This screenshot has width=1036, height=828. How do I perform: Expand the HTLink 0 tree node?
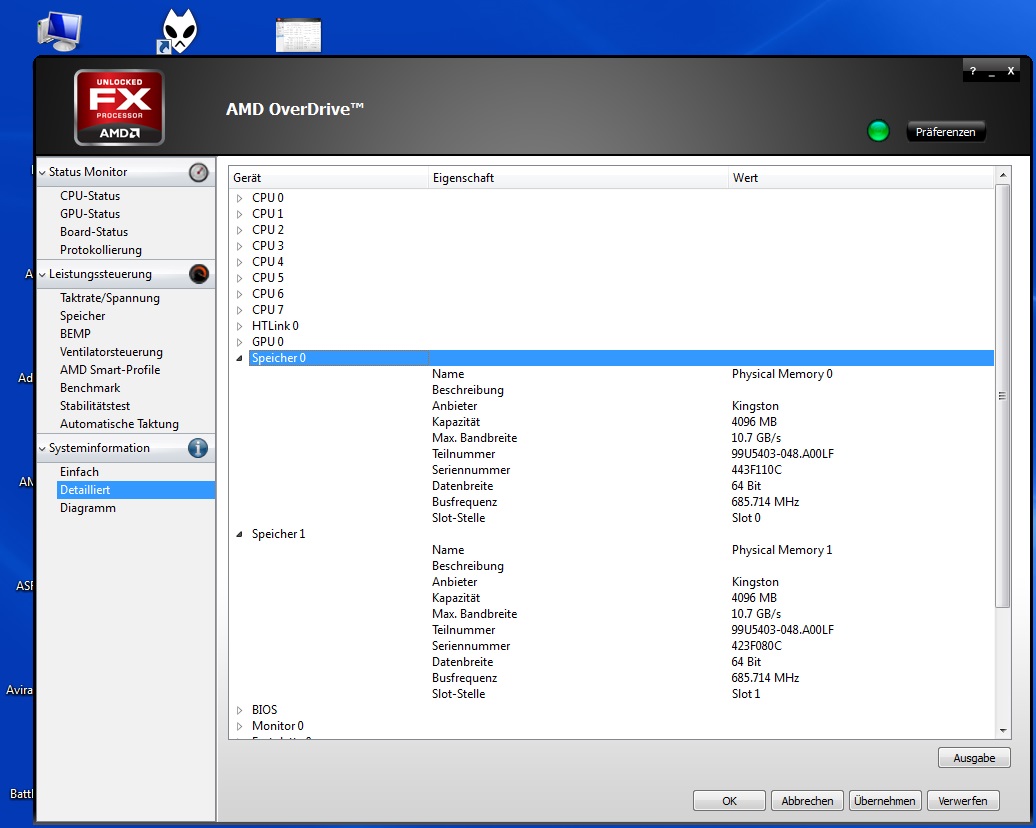click(x=239, y=326)
